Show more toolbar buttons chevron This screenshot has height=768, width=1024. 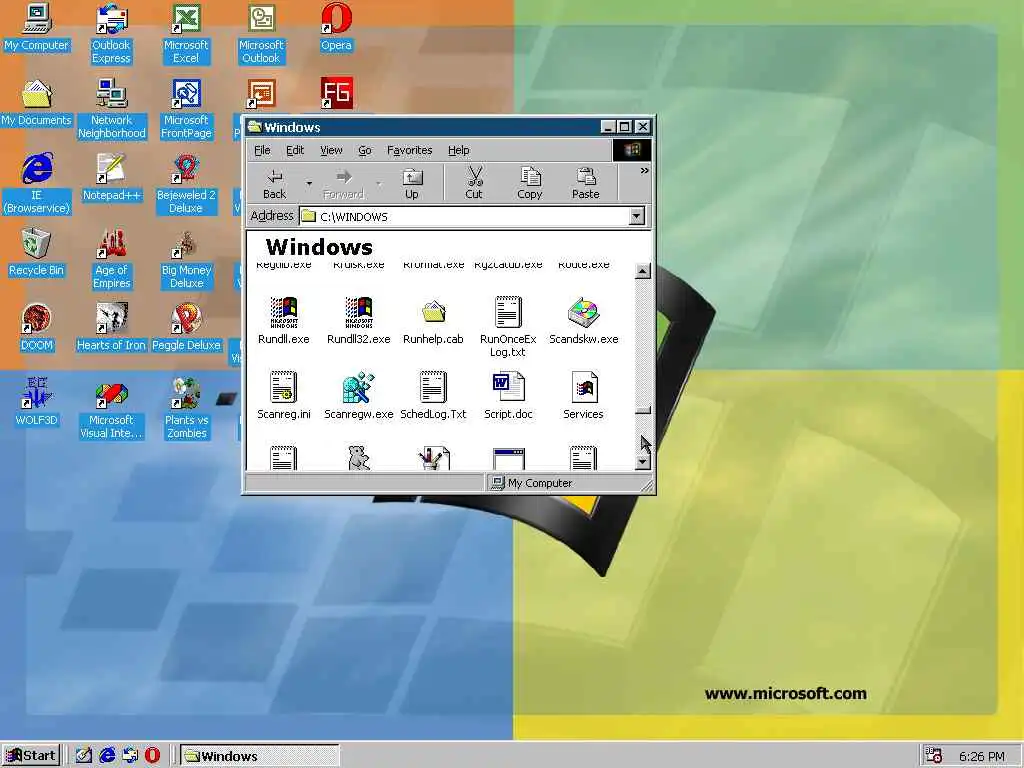645,170
